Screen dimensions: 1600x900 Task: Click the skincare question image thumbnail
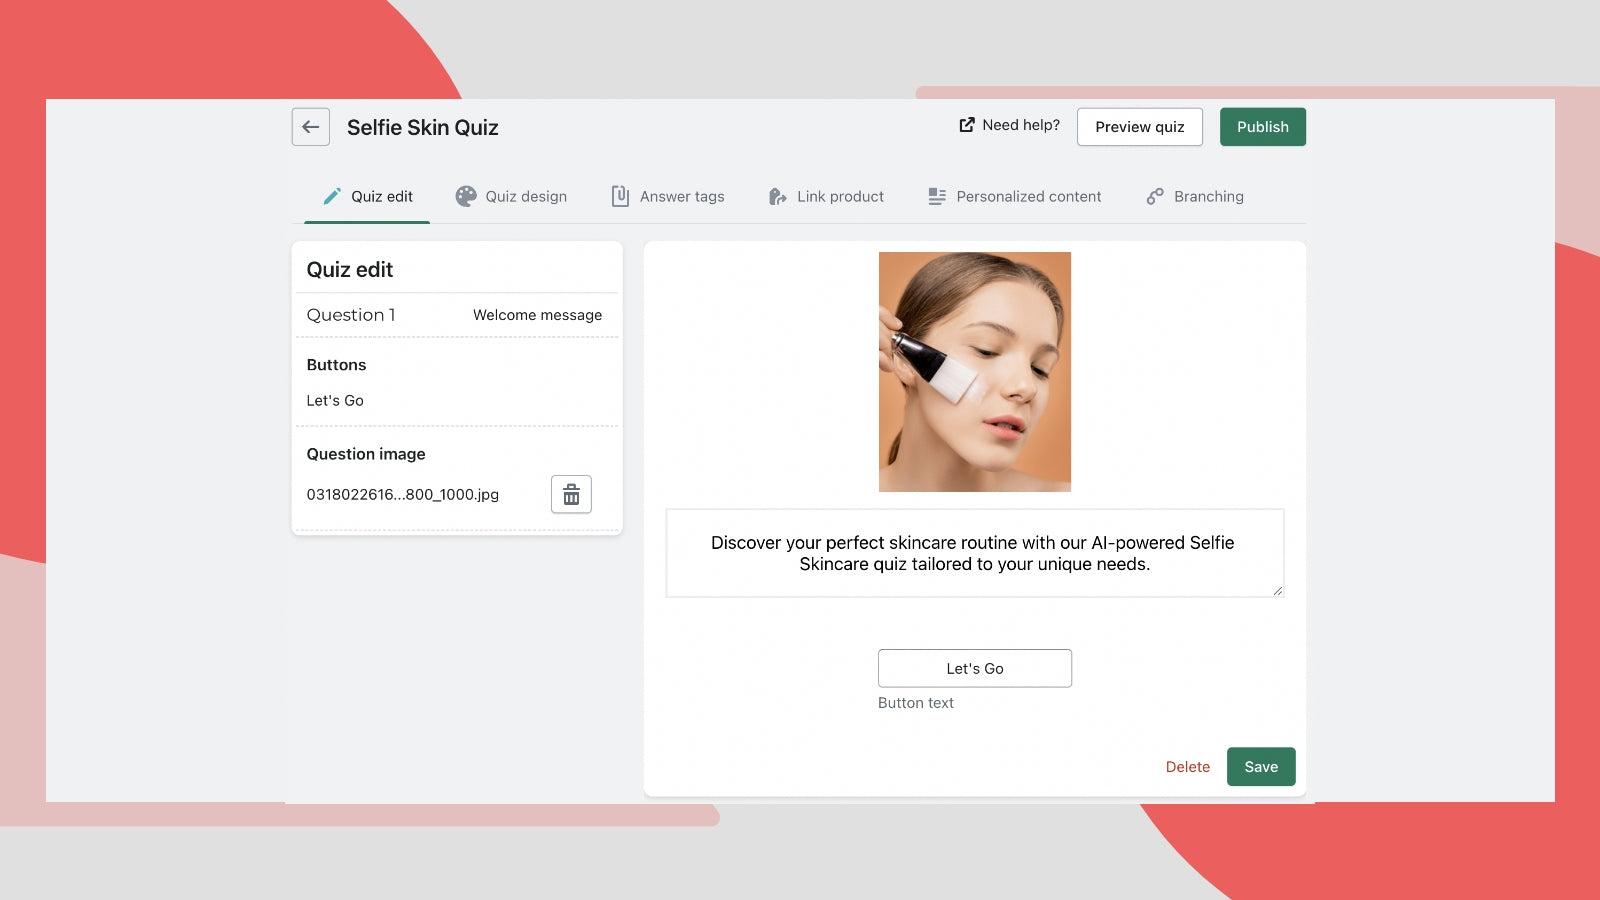point(974,373)
